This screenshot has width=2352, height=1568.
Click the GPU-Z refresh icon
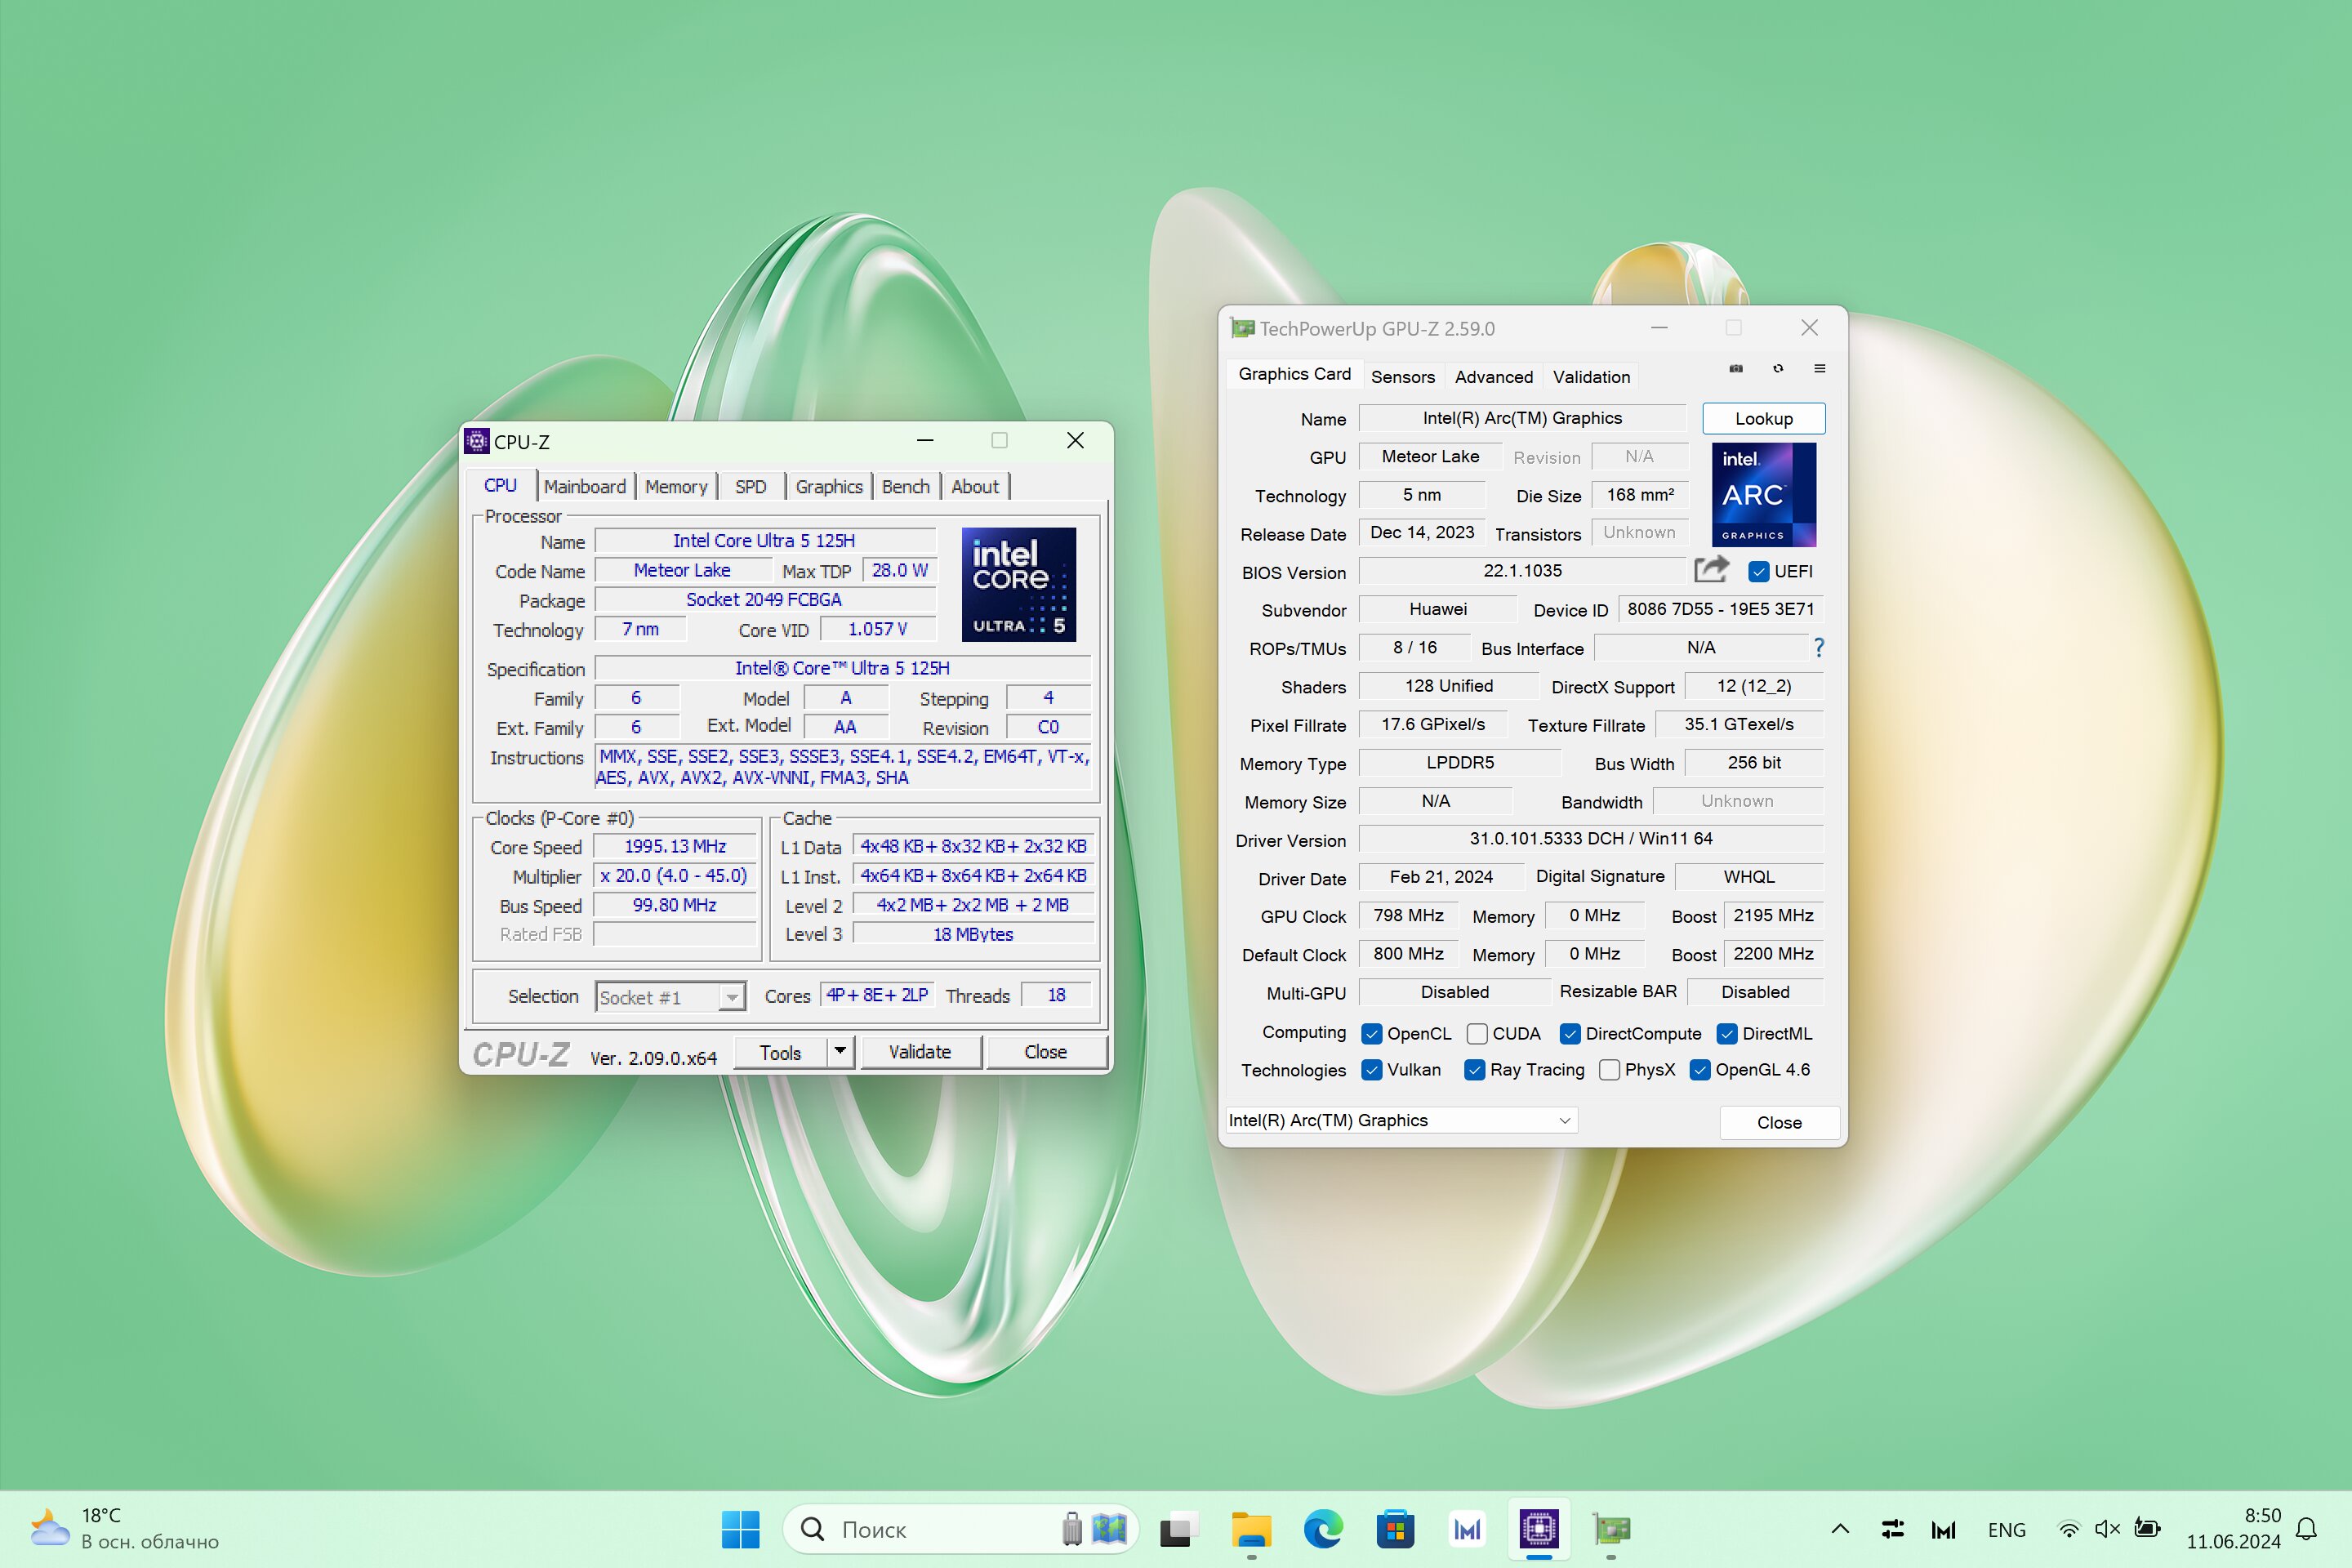click(x=1778, y=369)
